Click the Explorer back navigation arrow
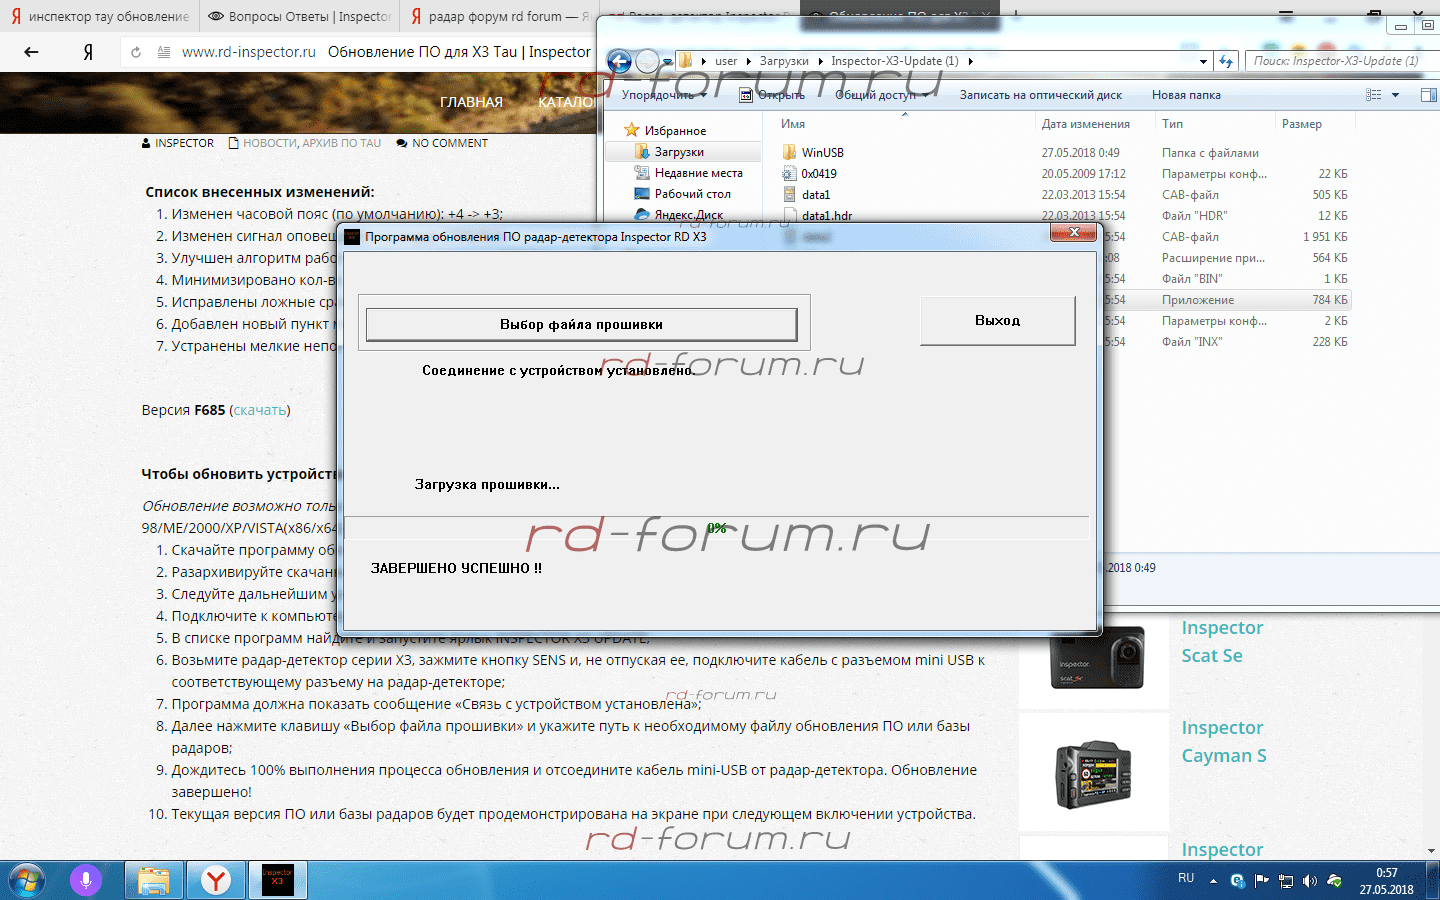The width and height of the screenshot is (1440, 900). point(619,62)
